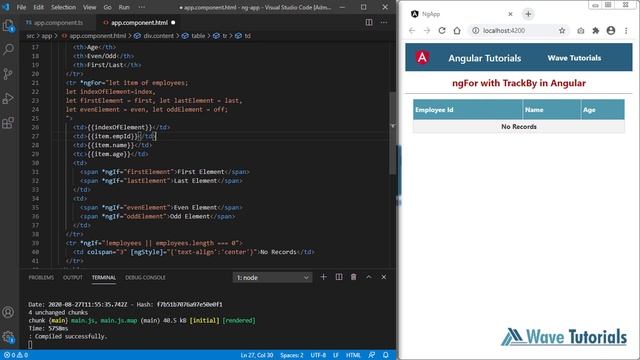Go to Chrome home page
Viewport: 640px width, 360px height.
pos(457,31)
